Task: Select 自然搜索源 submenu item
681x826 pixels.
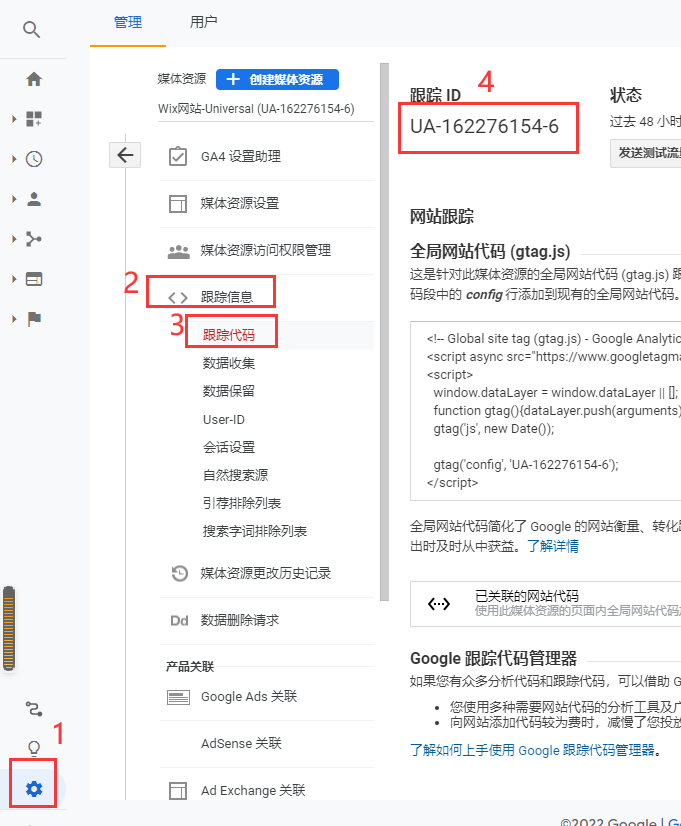Action: tap(235, 475)
